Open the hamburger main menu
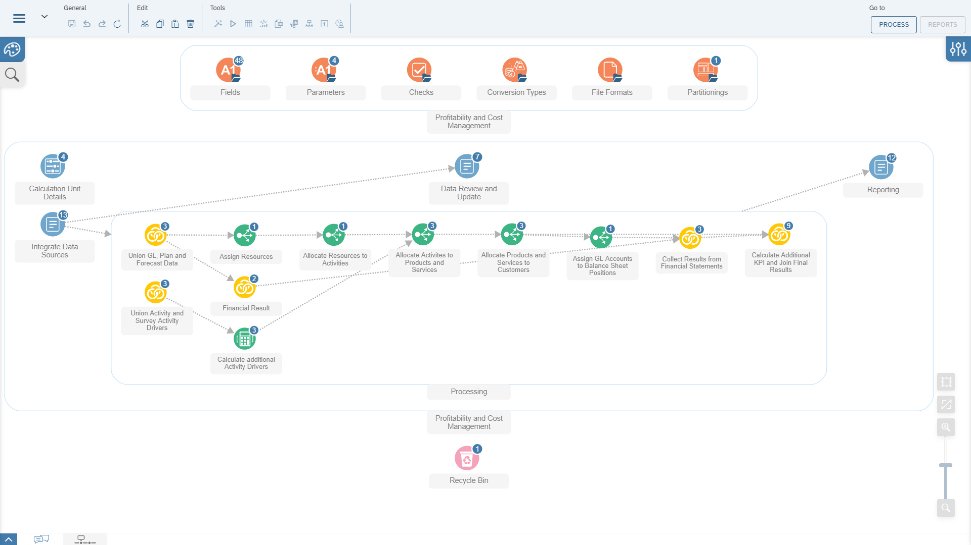Screen dimensions: 971x545 click(19, 19)
